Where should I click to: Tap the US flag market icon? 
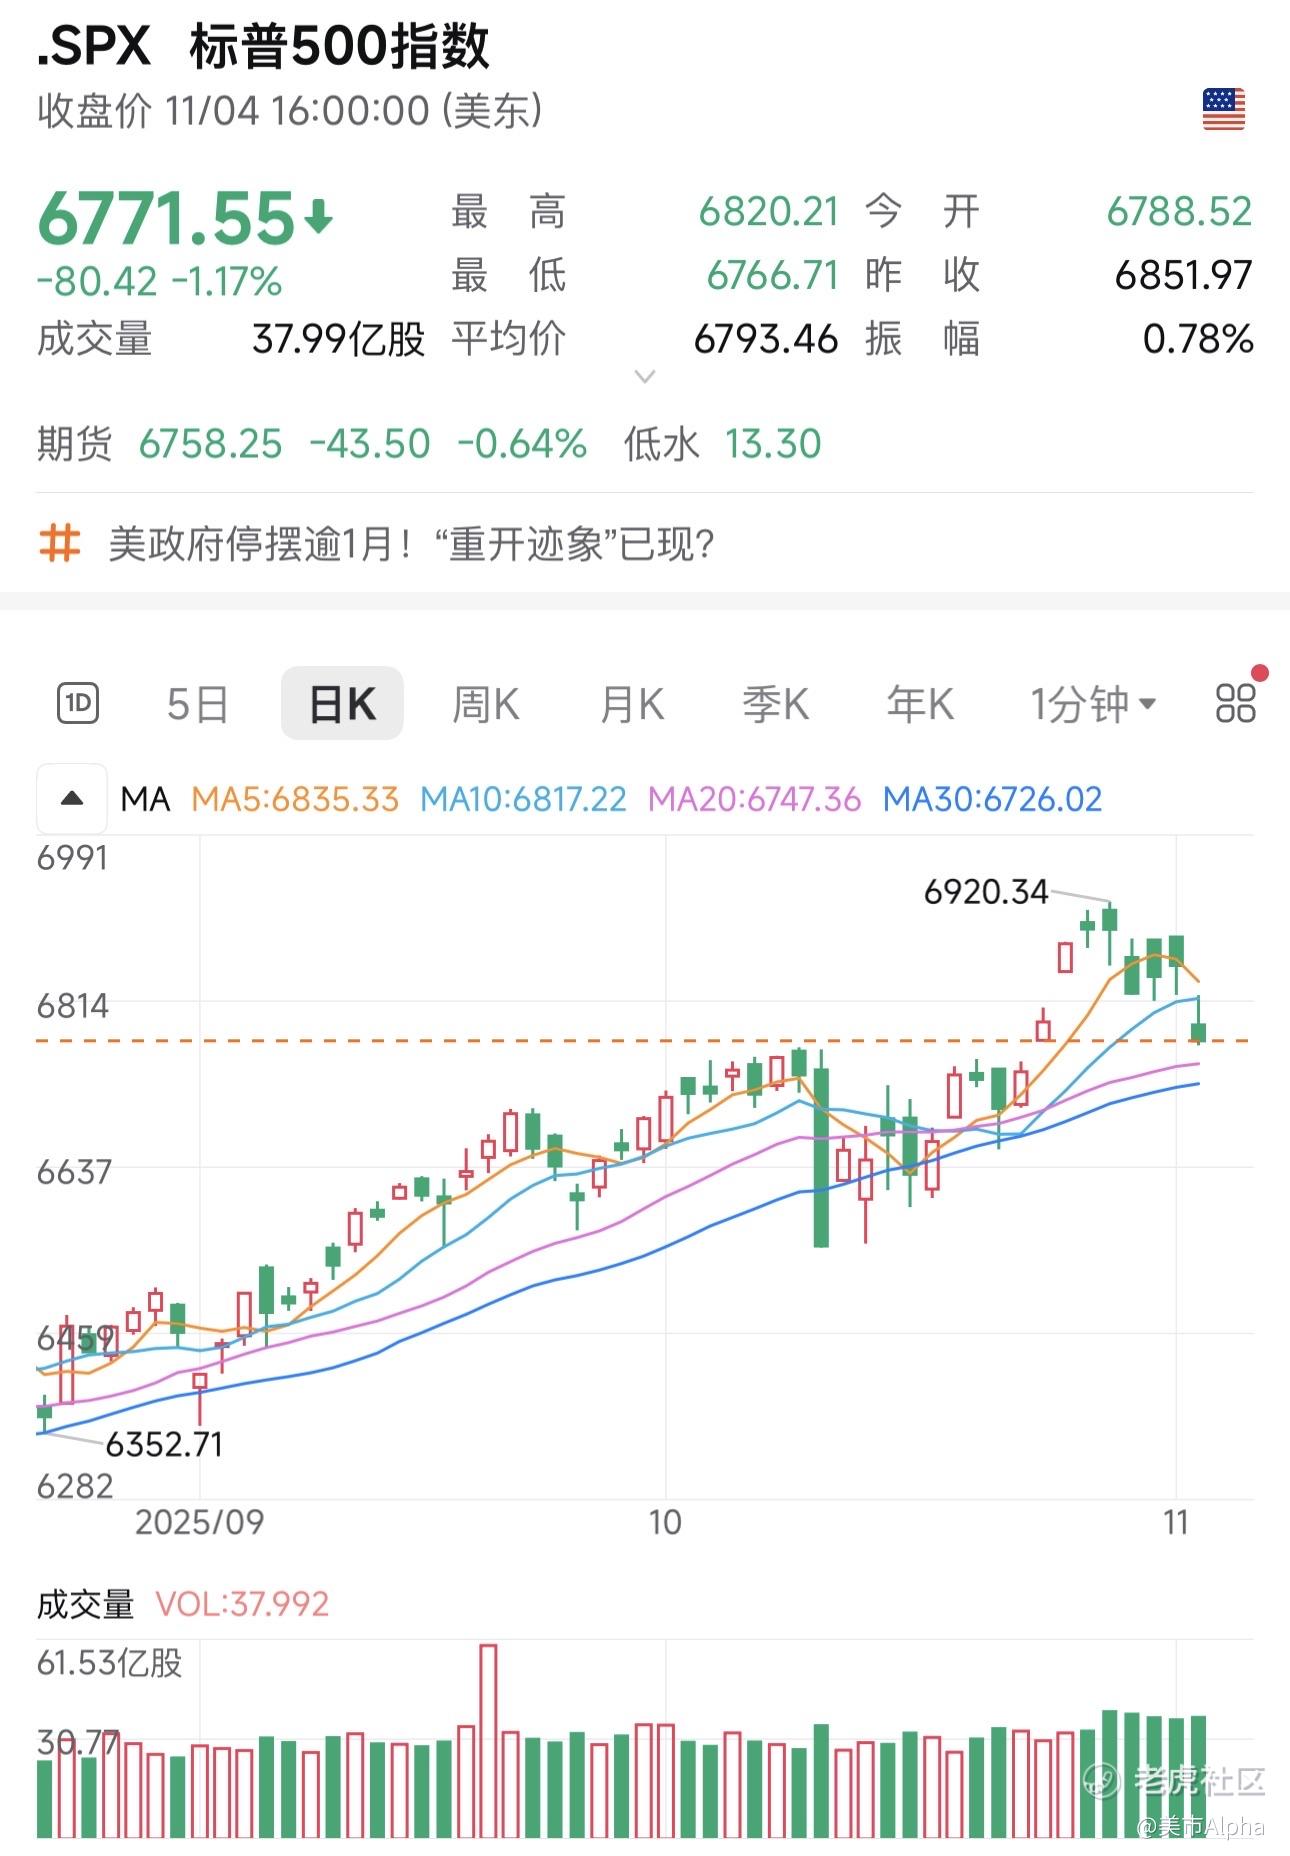(x=1223, y=109)
